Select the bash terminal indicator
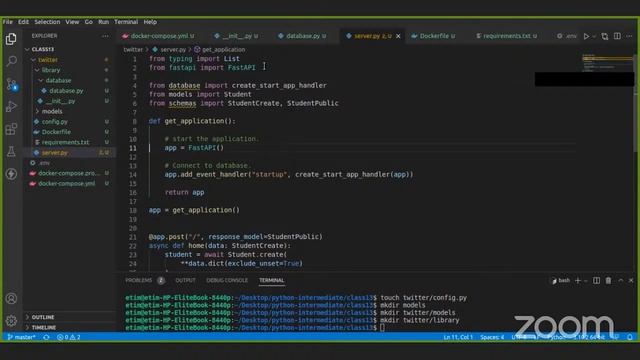This screenshot has height=360, width=640. point(561,280)
